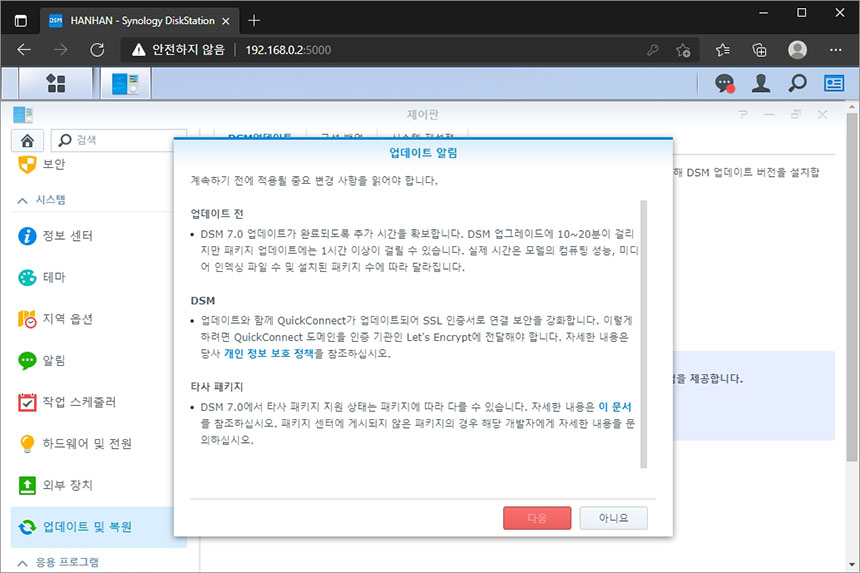Open the browser profile avatar
Image resolution: width=860 pixels, height=573 pixels.
pos(797,50)
